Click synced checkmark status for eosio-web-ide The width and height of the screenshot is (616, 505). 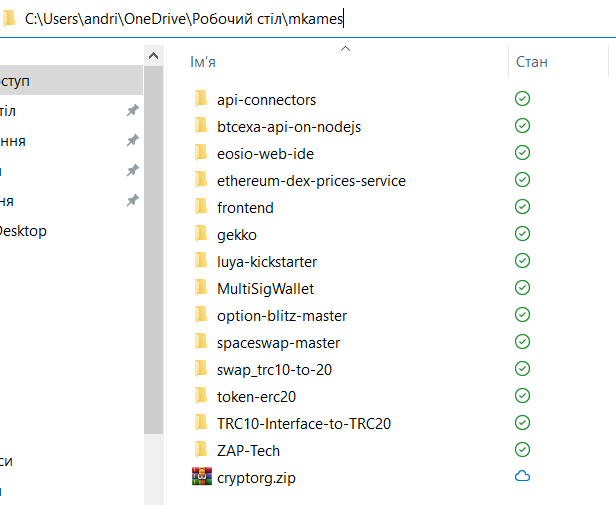522,152
